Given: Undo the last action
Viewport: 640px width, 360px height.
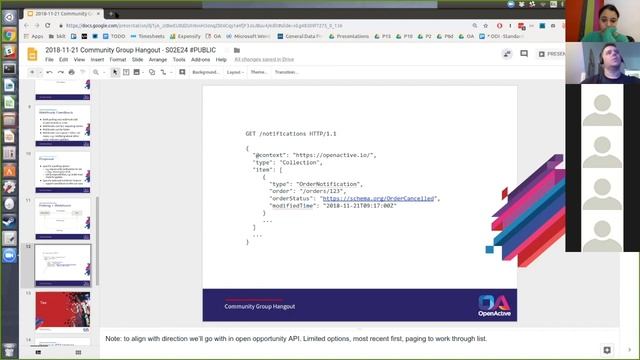Looking at the screenshot, I should coord(49,72).
